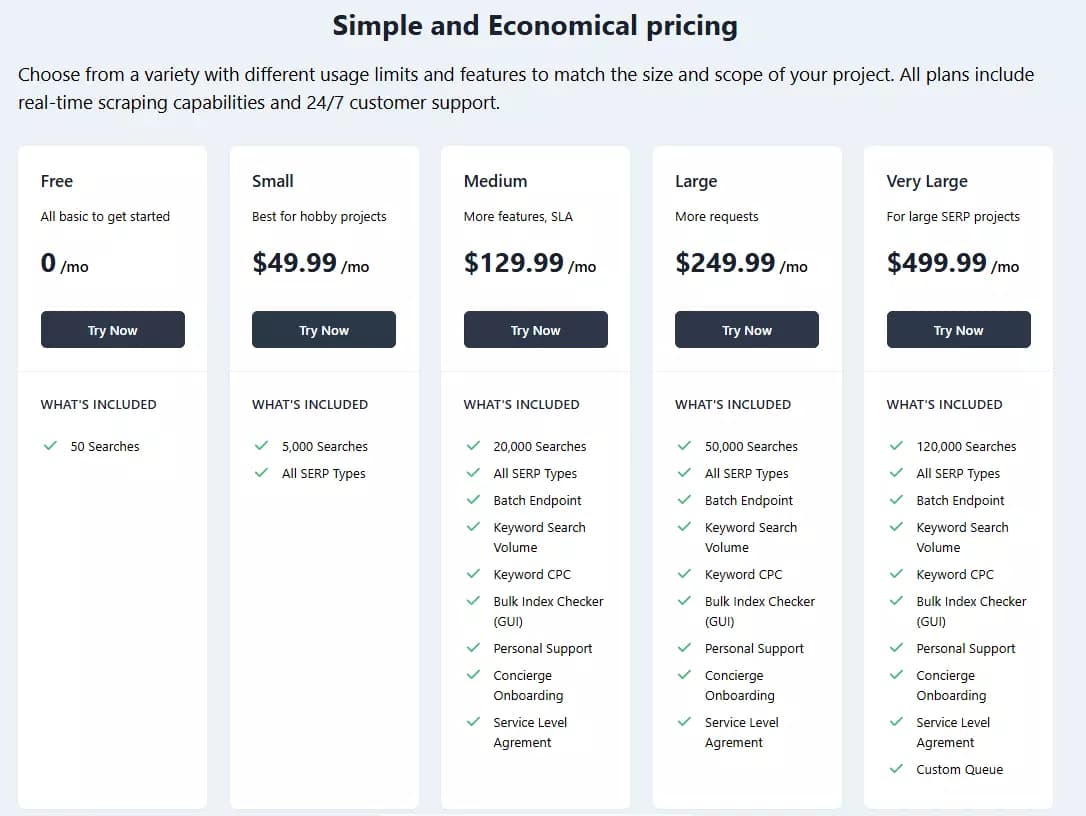Click Try Now on the Large plan
Image resolution: width=1086 pixels, height=816 pixels.
pyautogui.click(x=747, y=329)
